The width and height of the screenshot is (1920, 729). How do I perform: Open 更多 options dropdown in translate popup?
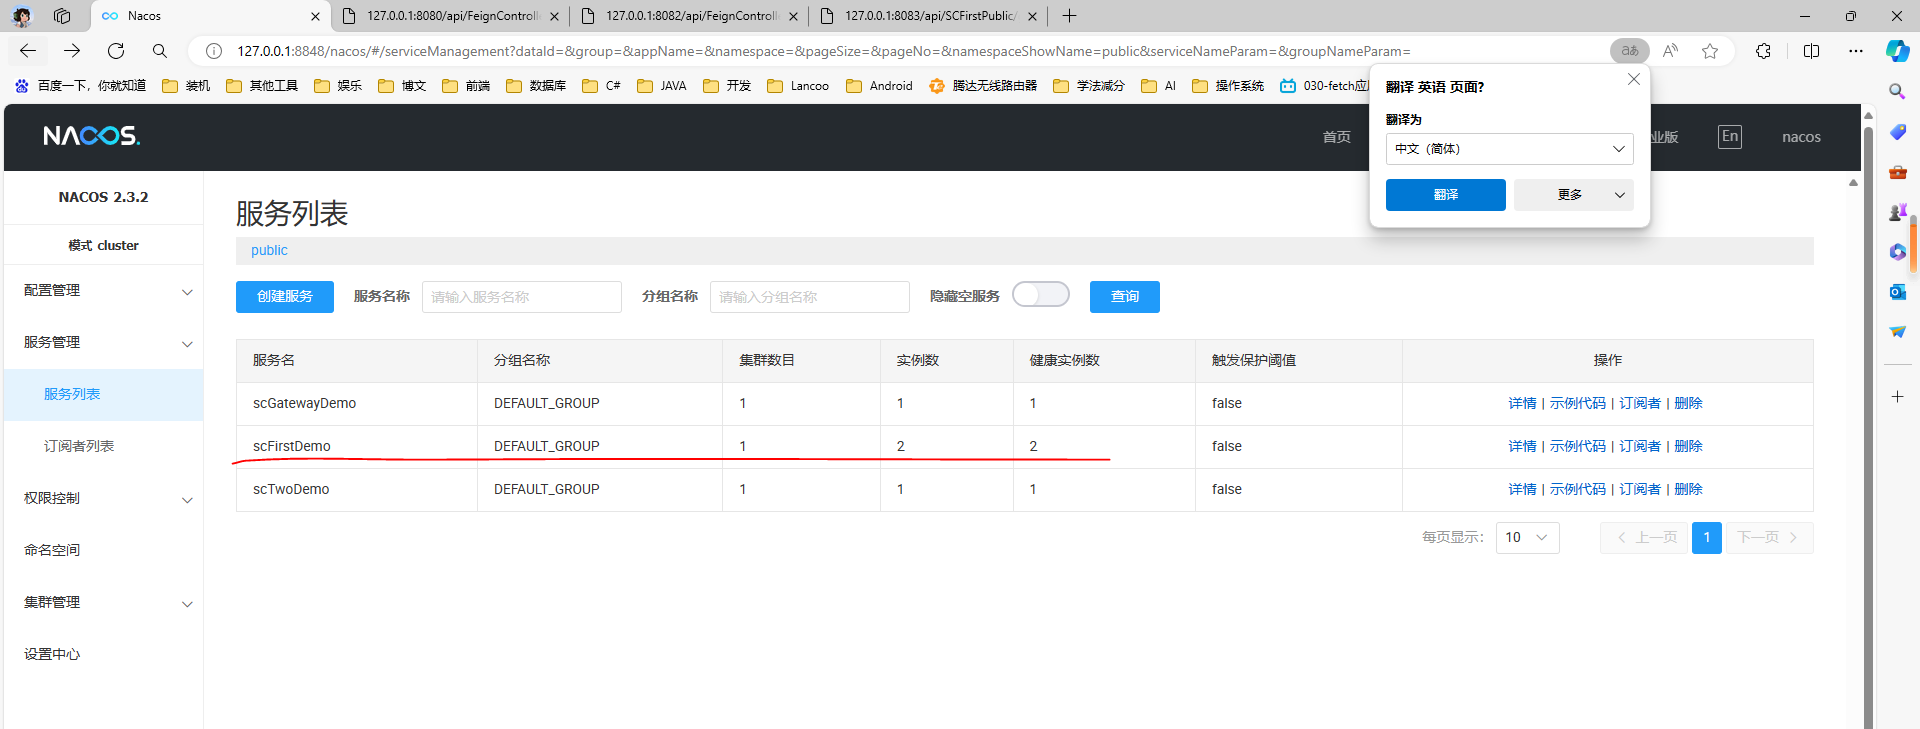click(1573, 195)
